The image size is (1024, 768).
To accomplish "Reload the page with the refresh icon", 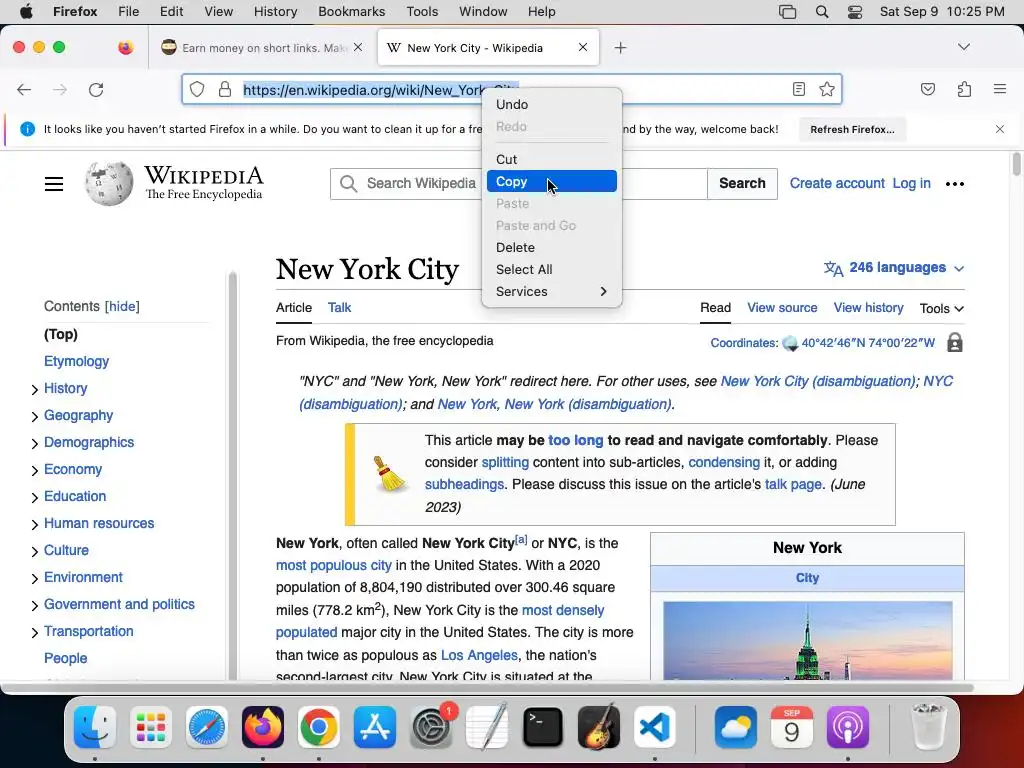I will click(96, 89).
